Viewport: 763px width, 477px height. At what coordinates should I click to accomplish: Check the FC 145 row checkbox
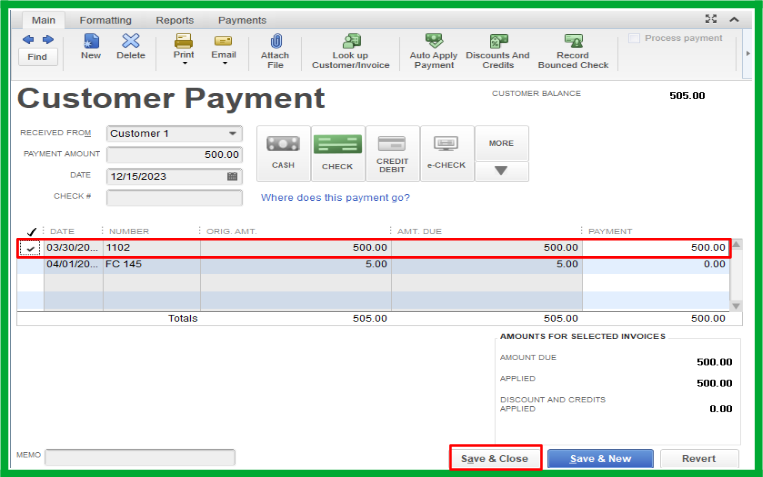pos(30,264)
